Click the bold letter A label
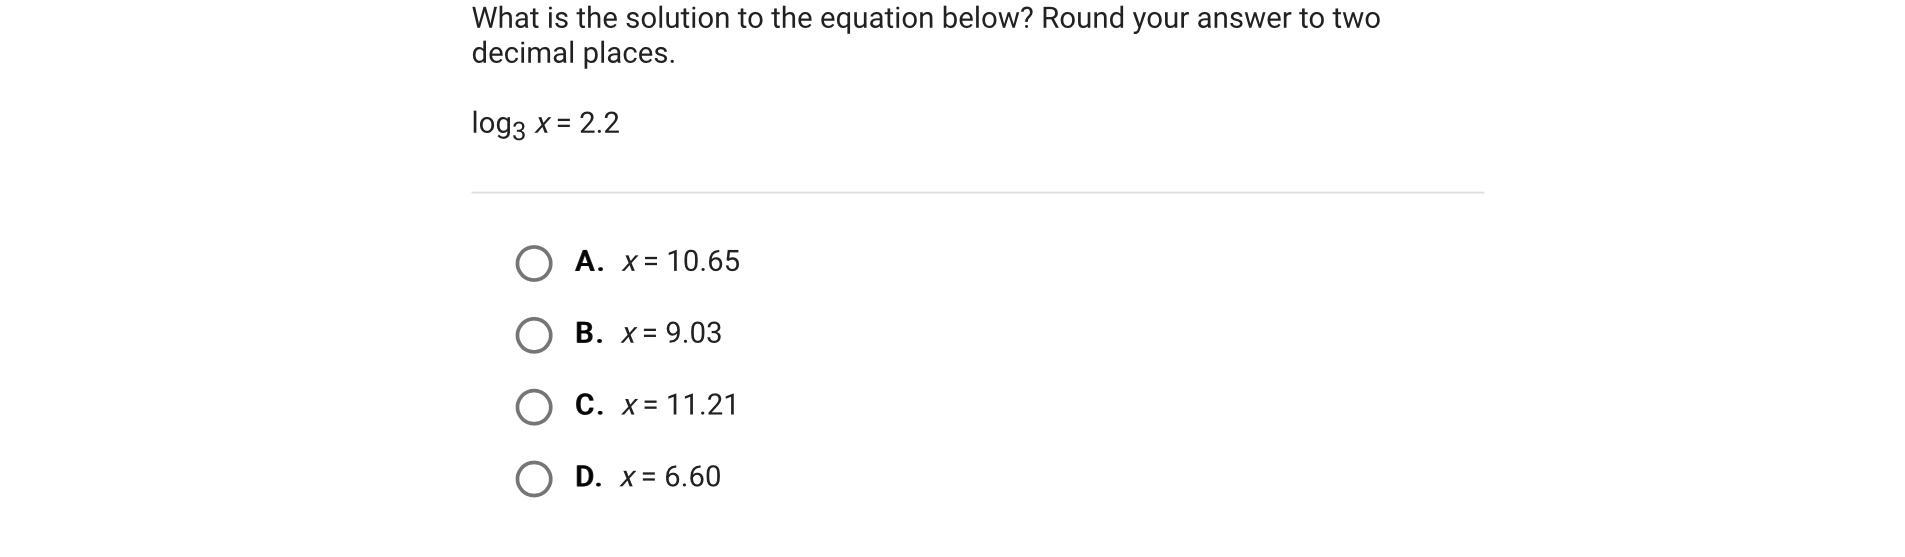 click(588, 262)
